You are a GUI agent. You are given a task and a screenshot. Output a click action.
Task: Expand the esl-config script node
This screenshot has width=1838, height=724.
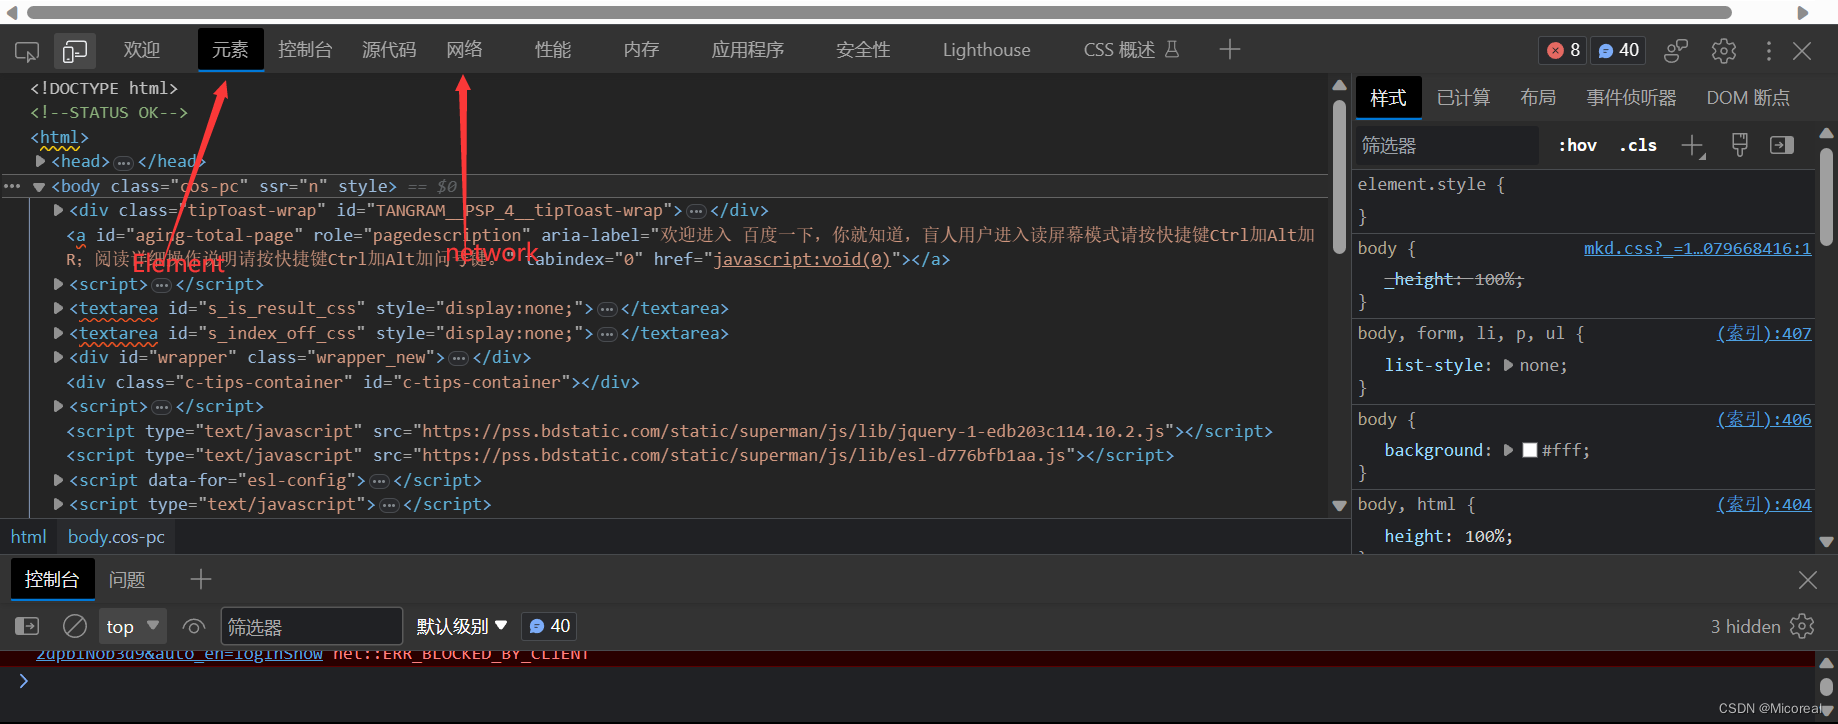click(x=58, y=480)
